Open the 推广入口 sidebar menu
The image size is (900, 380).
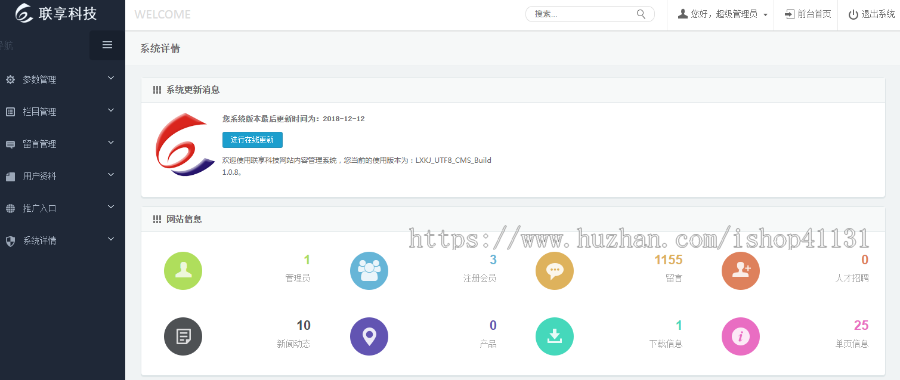62,208
